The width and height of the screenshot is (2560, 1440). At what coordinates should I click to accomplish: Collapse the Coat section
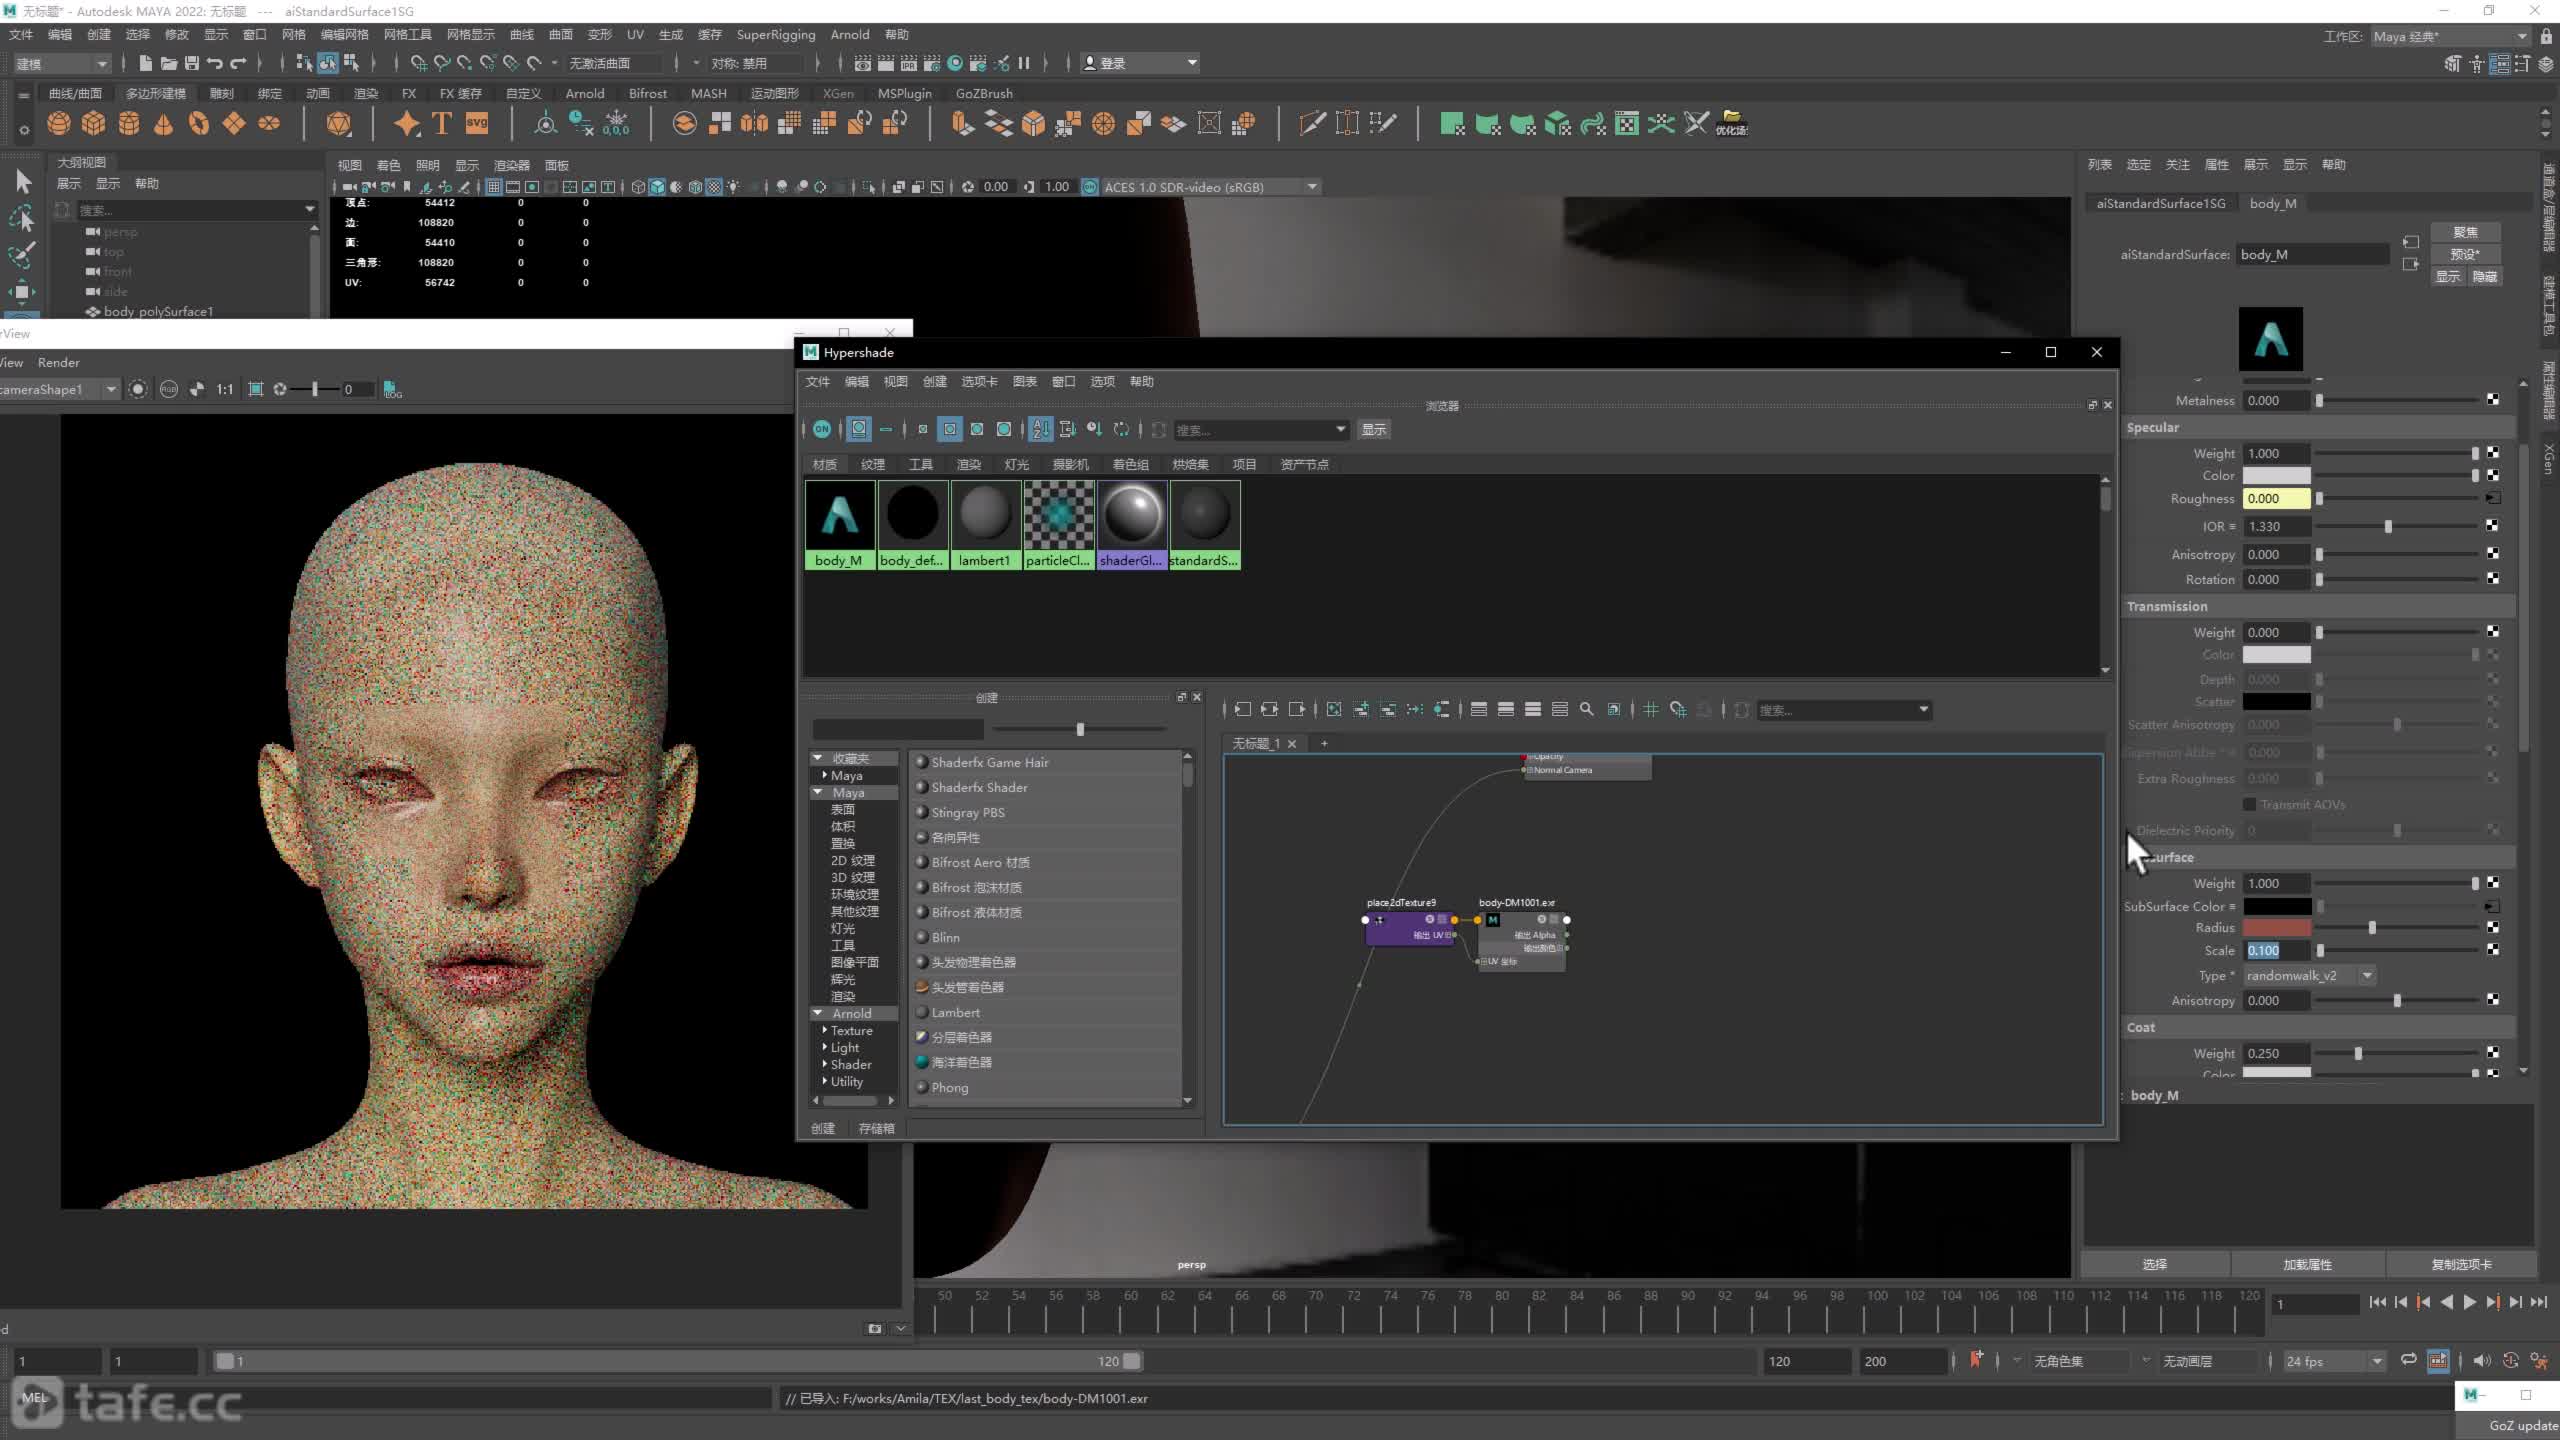coord(2141,1027)
